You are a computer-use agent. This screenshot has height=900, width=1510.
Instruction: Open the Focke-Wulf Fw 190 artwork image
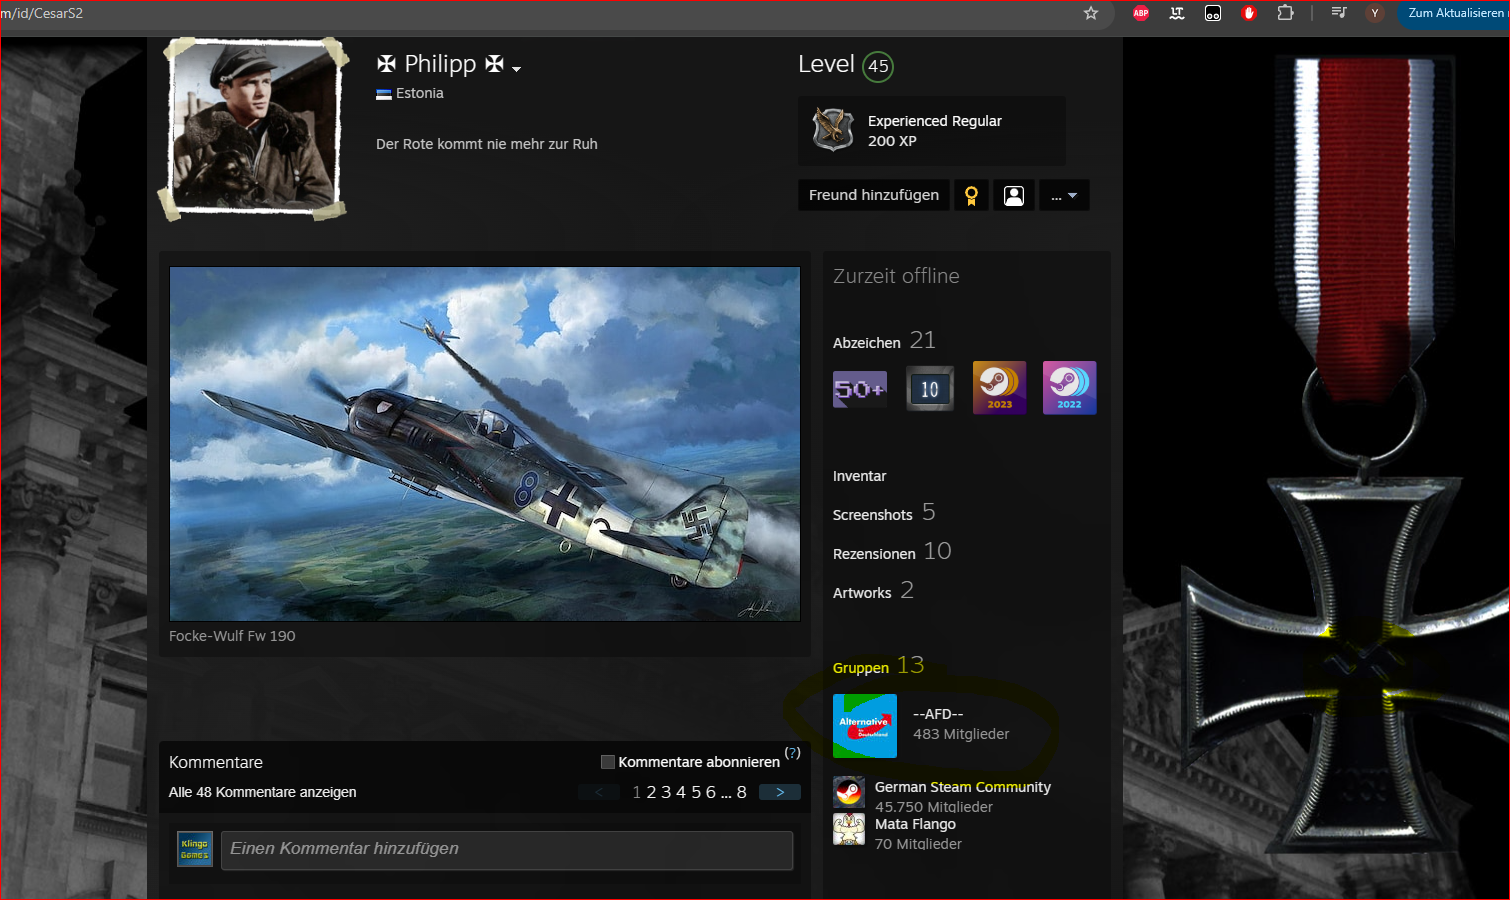(485, 443)
